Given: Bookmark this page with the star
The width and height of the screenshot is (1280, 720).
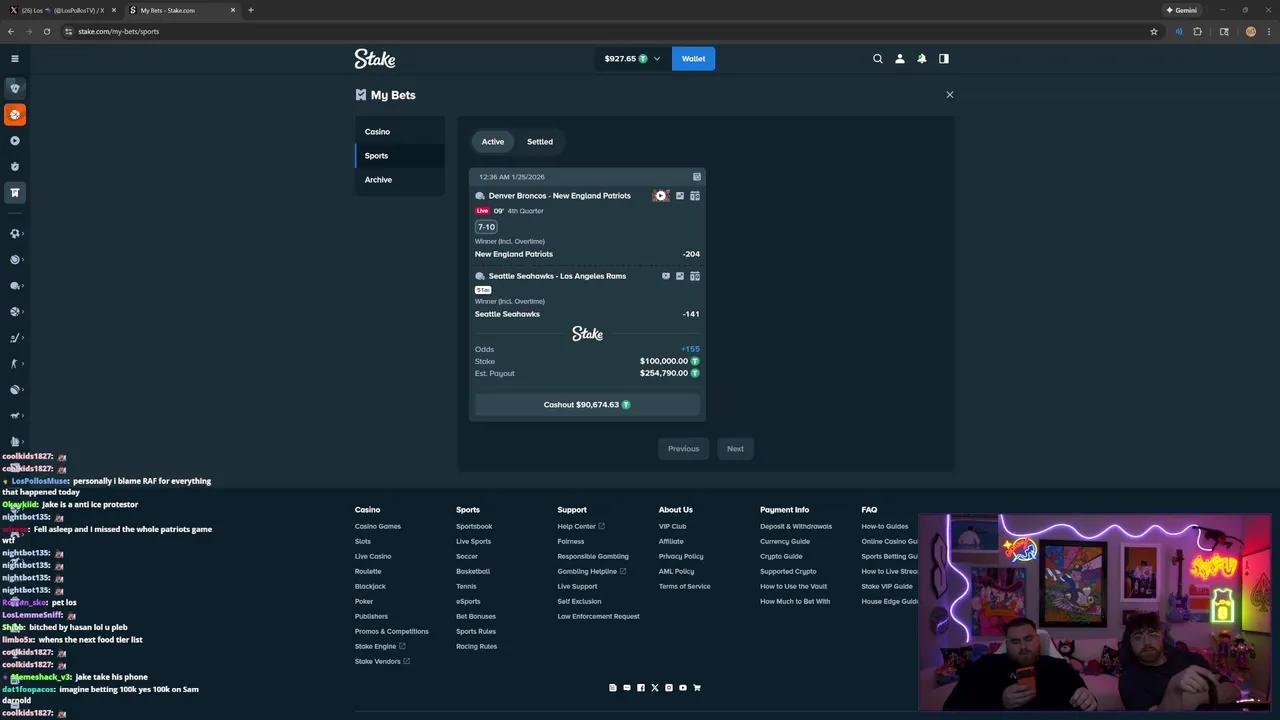Looking at the screenshot, I should pyautogui.click(x=1154, y=31).
